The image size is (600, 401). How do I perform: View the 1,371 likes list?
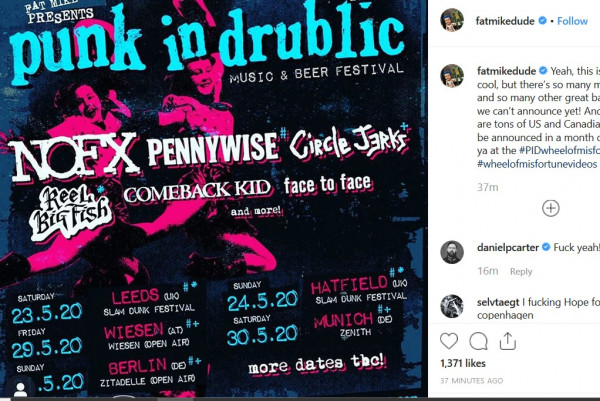463,363
